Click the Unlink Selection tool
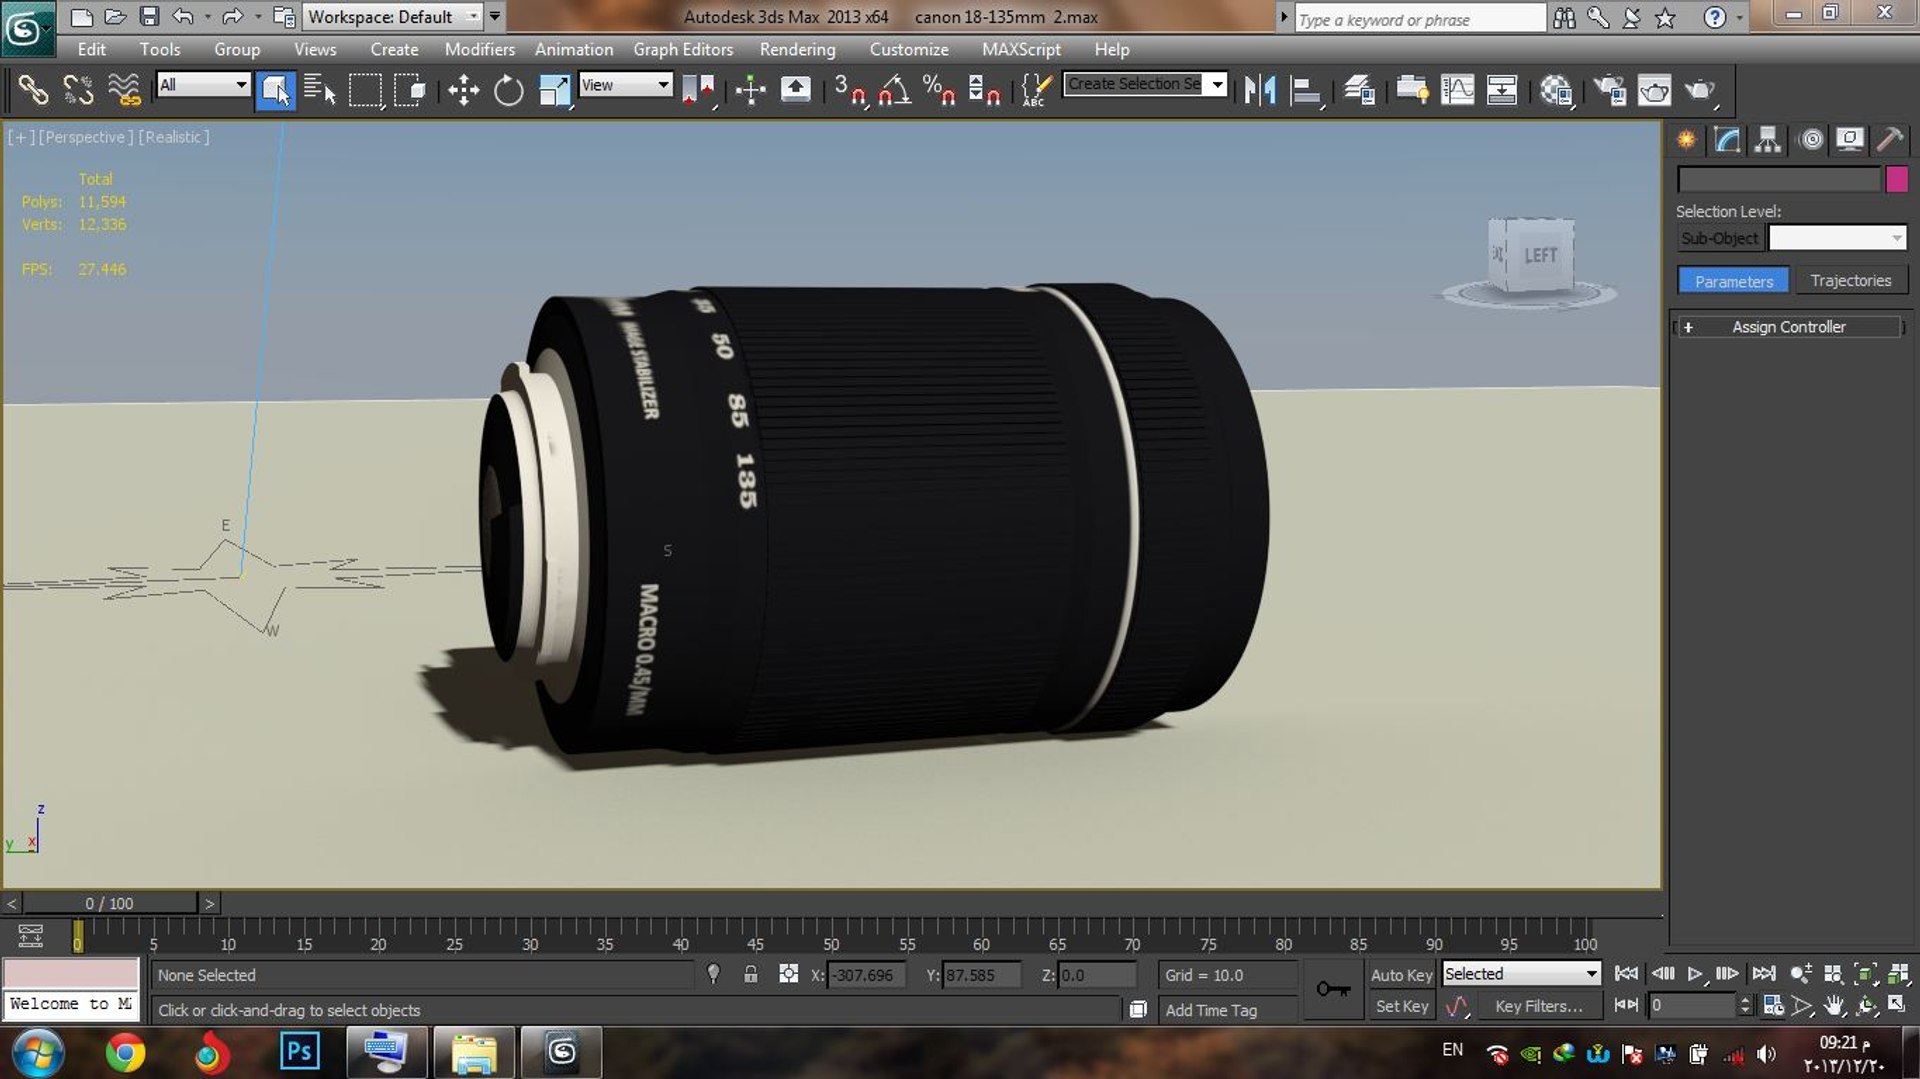The height and width of the screenshot is (1079, 1920). tap(78, 90)
